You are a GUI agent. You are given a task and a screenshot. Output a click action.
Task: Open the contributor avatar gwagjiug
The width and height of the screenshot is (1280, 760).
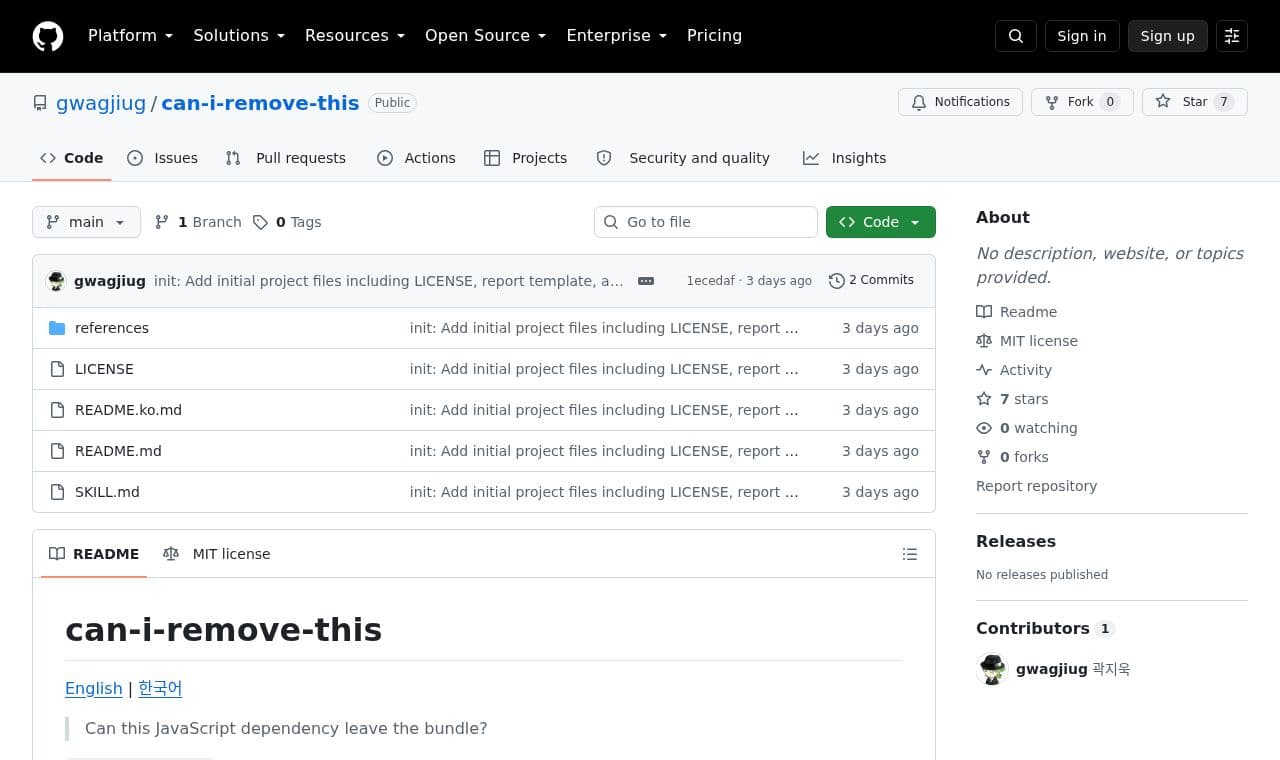click(992, 669)
